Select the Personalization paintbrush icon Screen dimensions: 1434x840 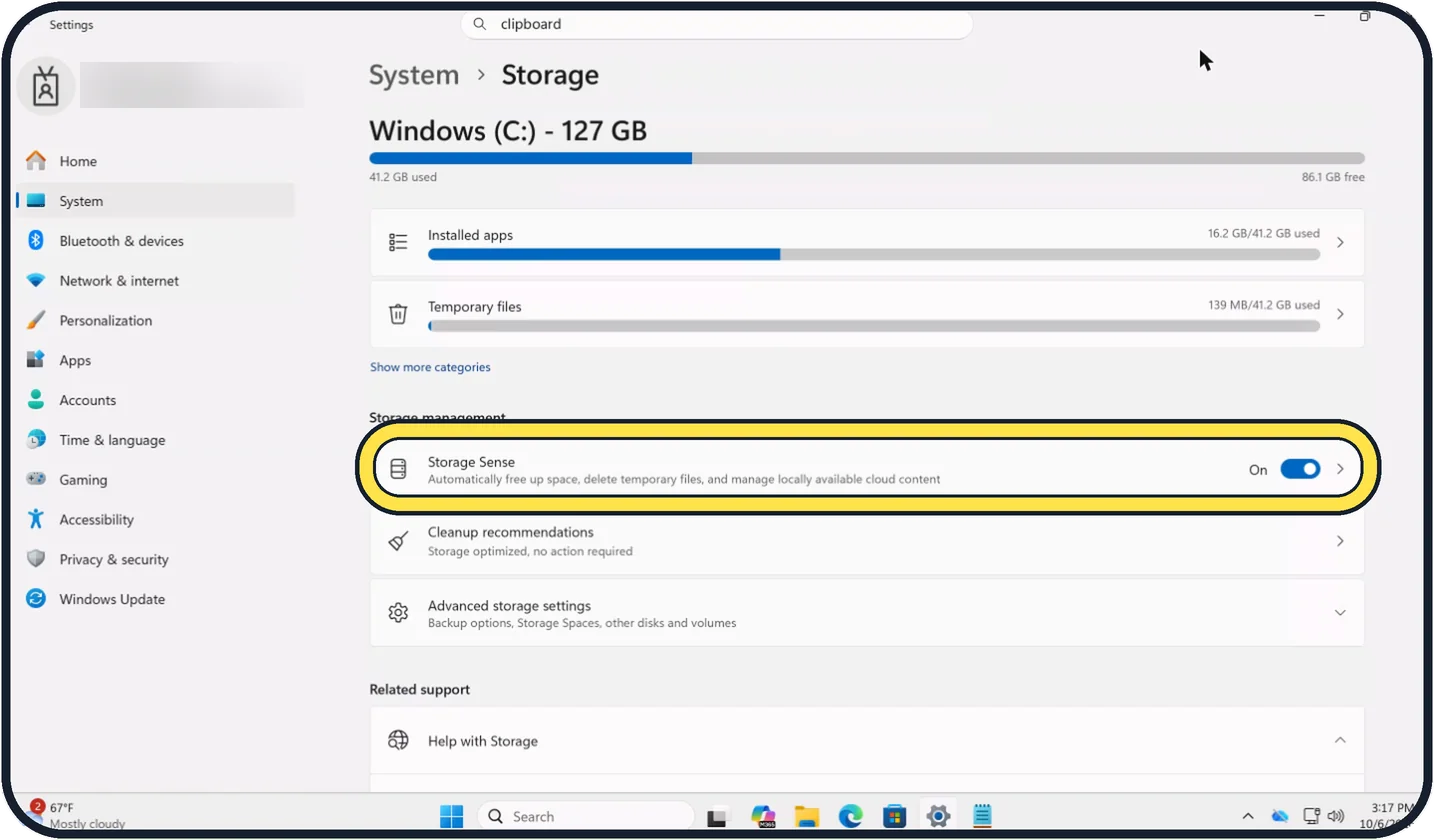tap(36, 321)
